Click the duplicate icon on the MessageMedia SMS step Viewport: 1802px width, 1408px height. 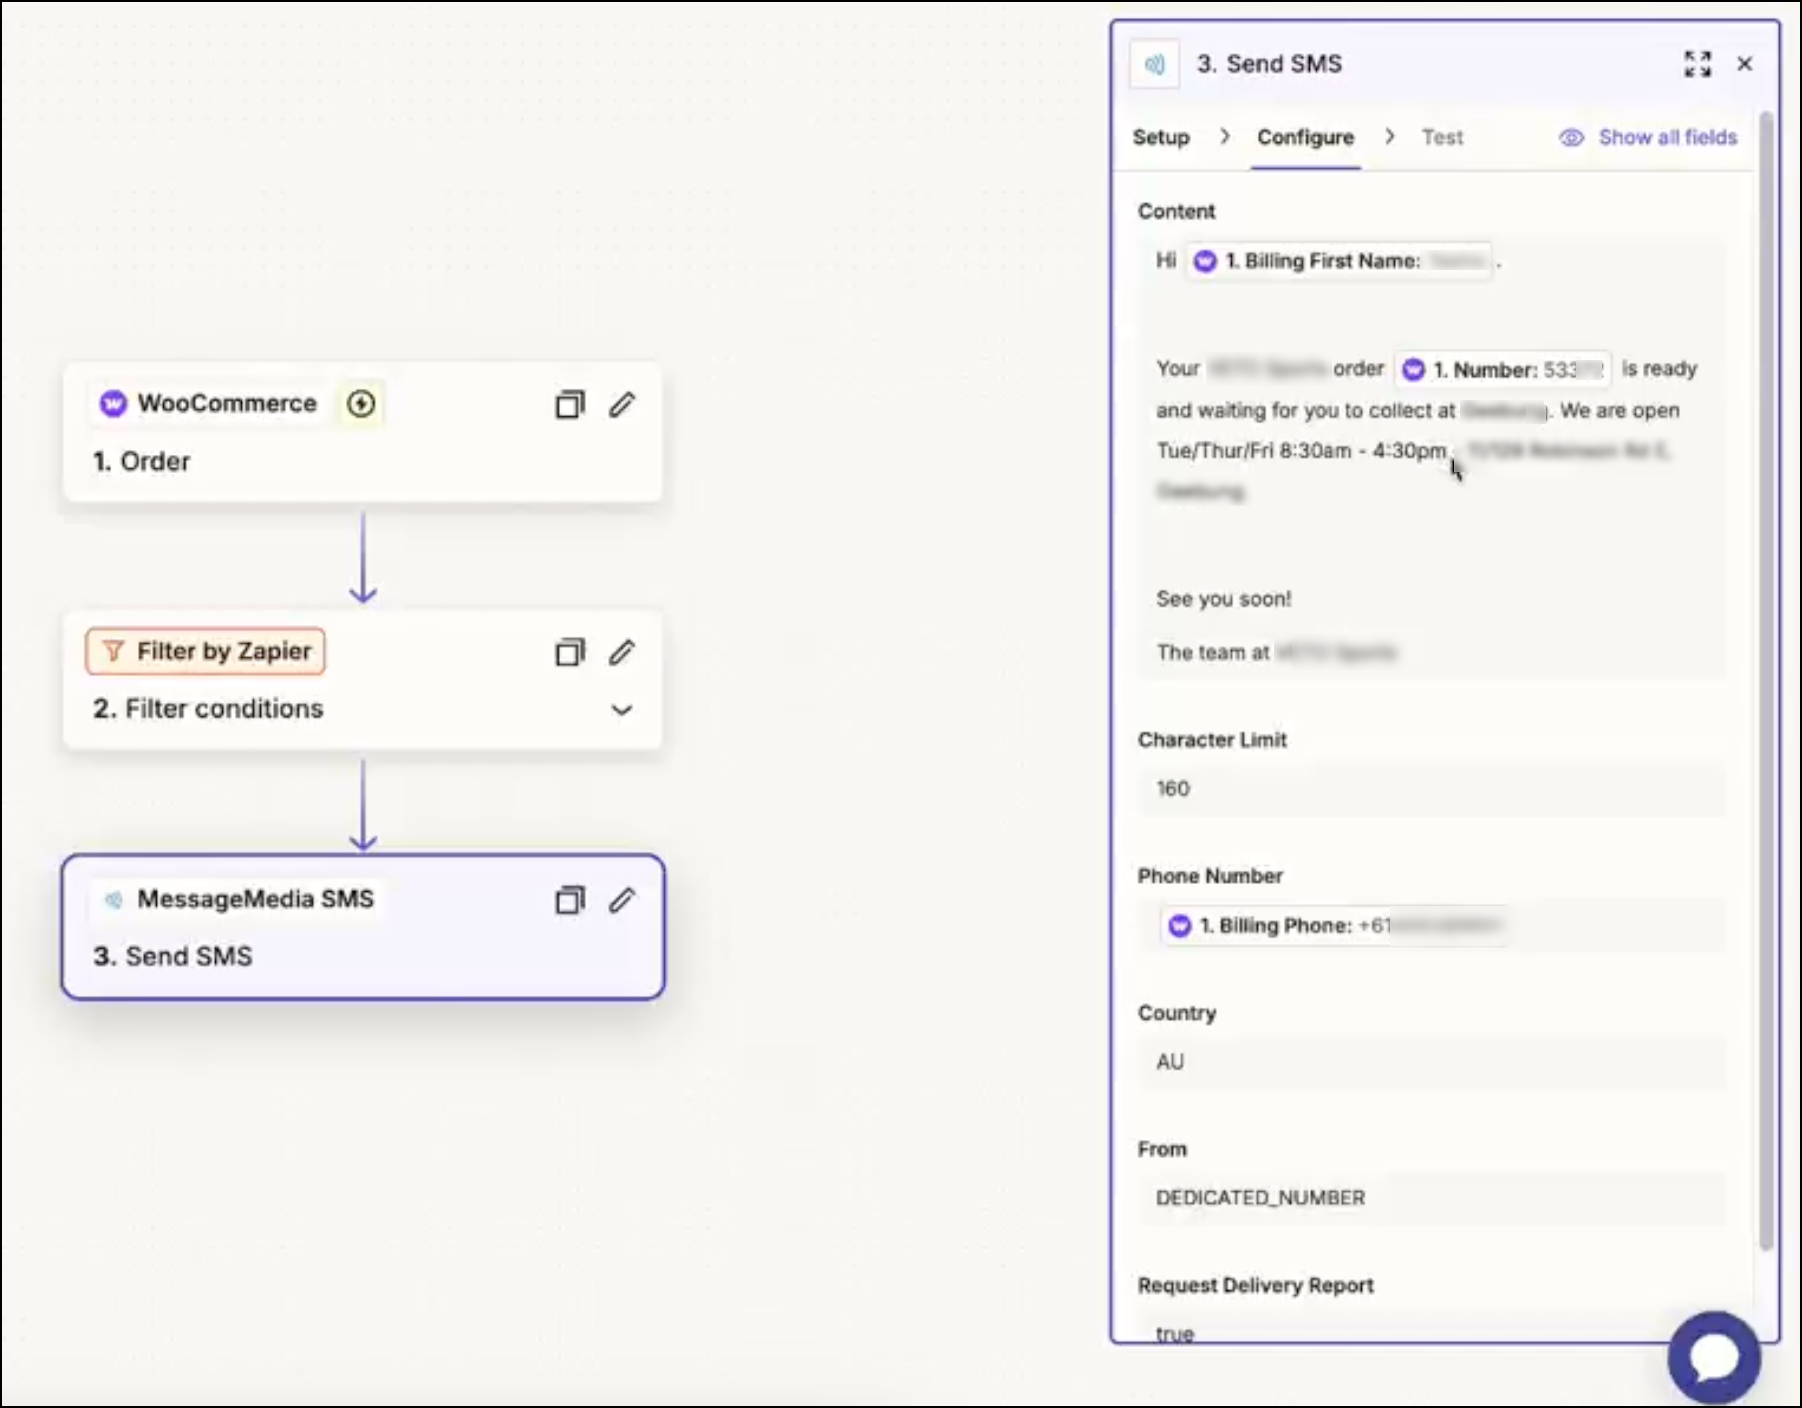tap(570, 900)
